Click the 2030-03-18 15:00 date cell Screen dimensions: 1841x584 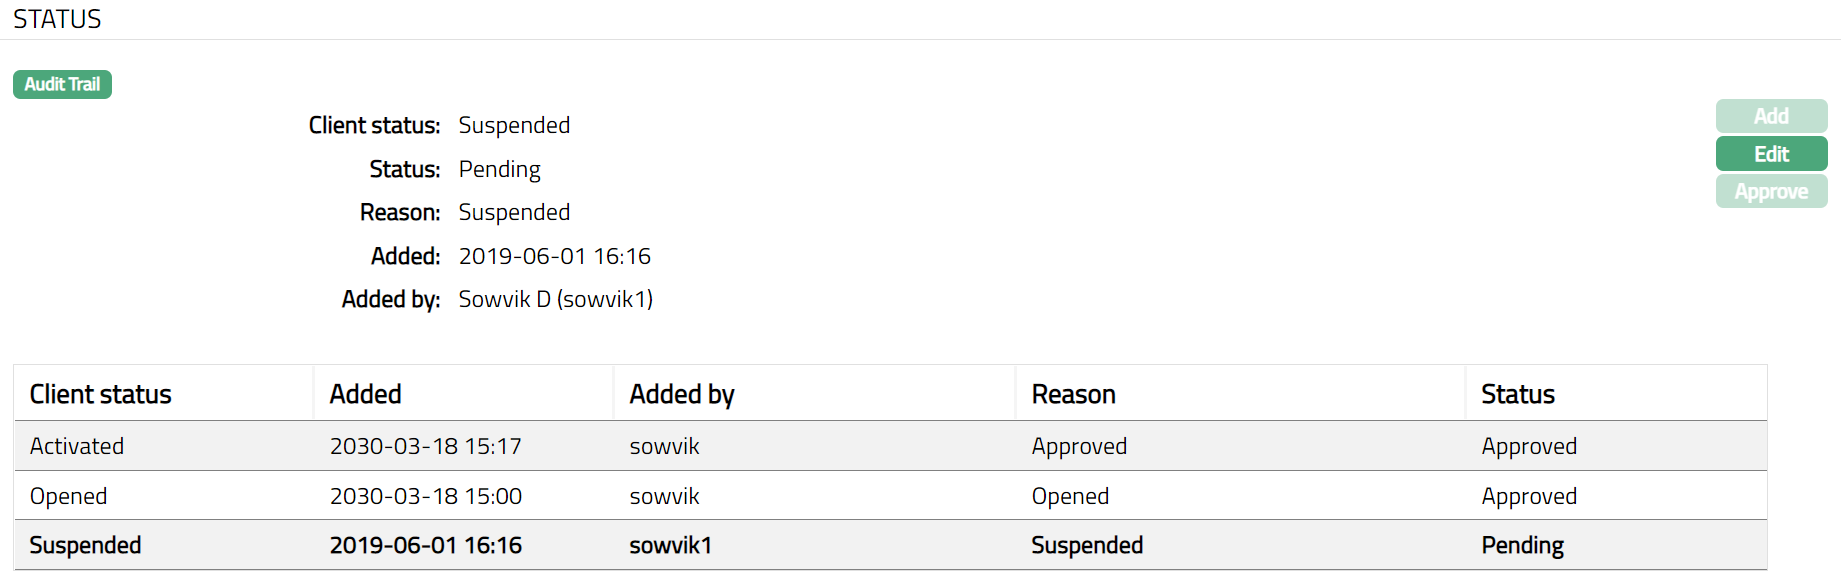tap(425, 496)
